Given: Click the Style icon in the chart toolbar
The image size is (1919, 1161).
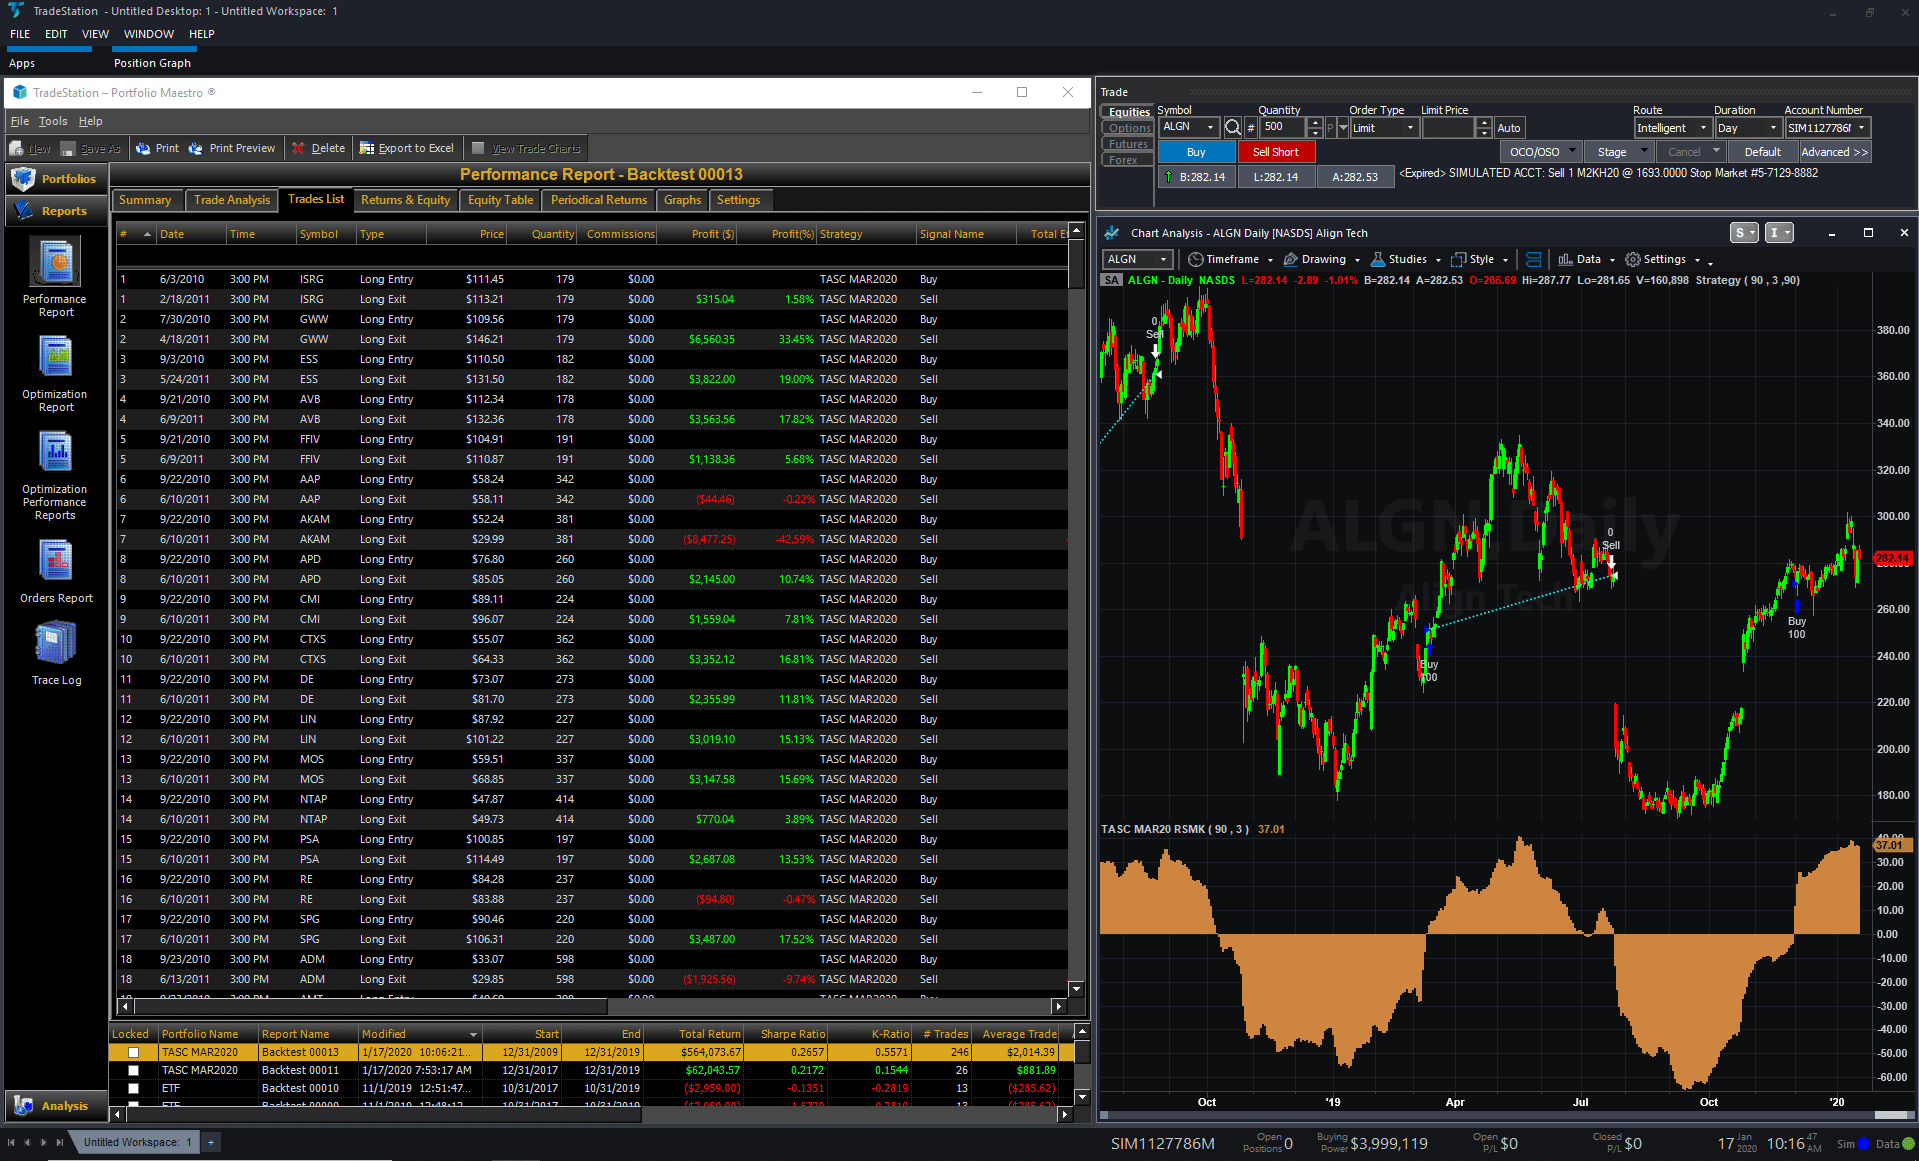Looking at the screenshot, I should click(1459, 259).
